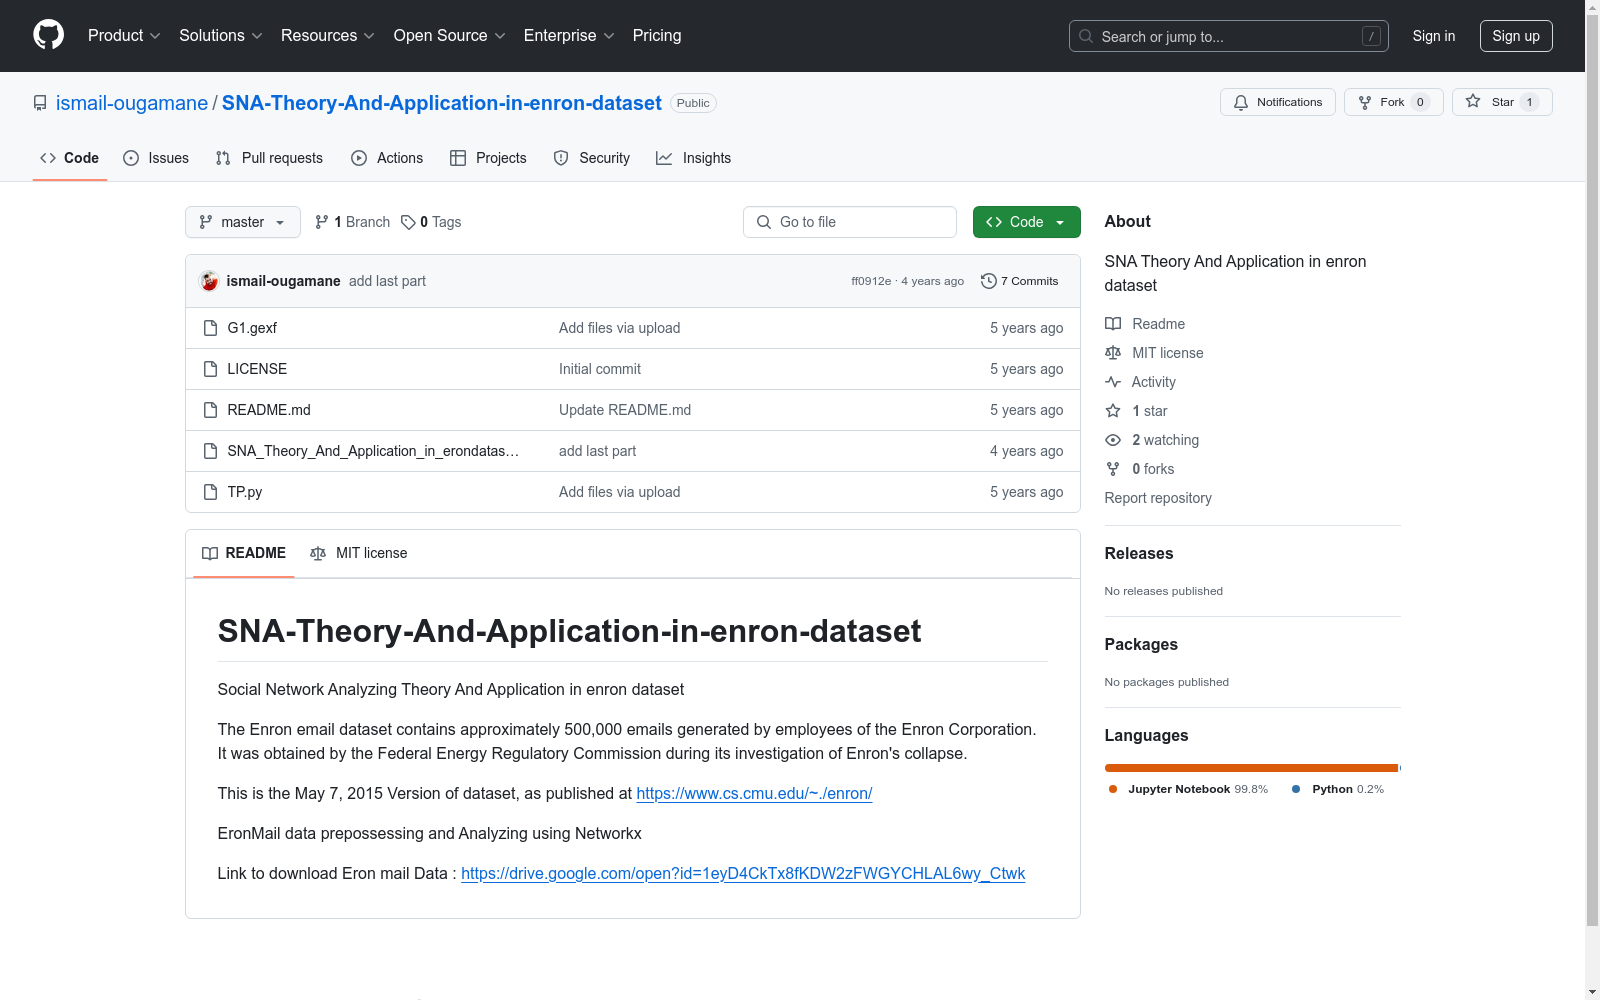Open the LICENSE file
This screenshot has height=1000, width=1600.
(x=257, y=369)
